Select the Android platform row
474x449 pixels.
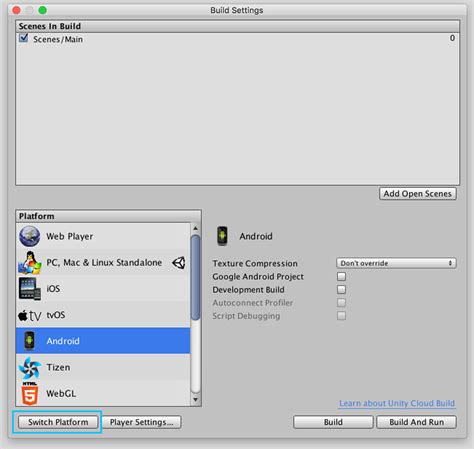[103, 341]
